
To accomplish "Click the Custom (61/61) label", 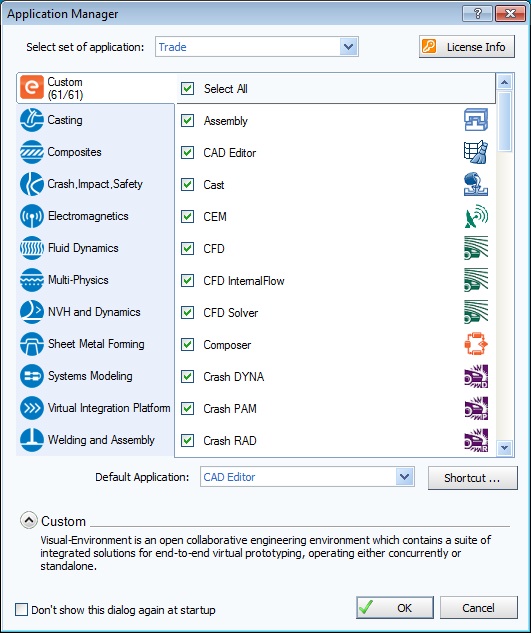I will (65, 88).
